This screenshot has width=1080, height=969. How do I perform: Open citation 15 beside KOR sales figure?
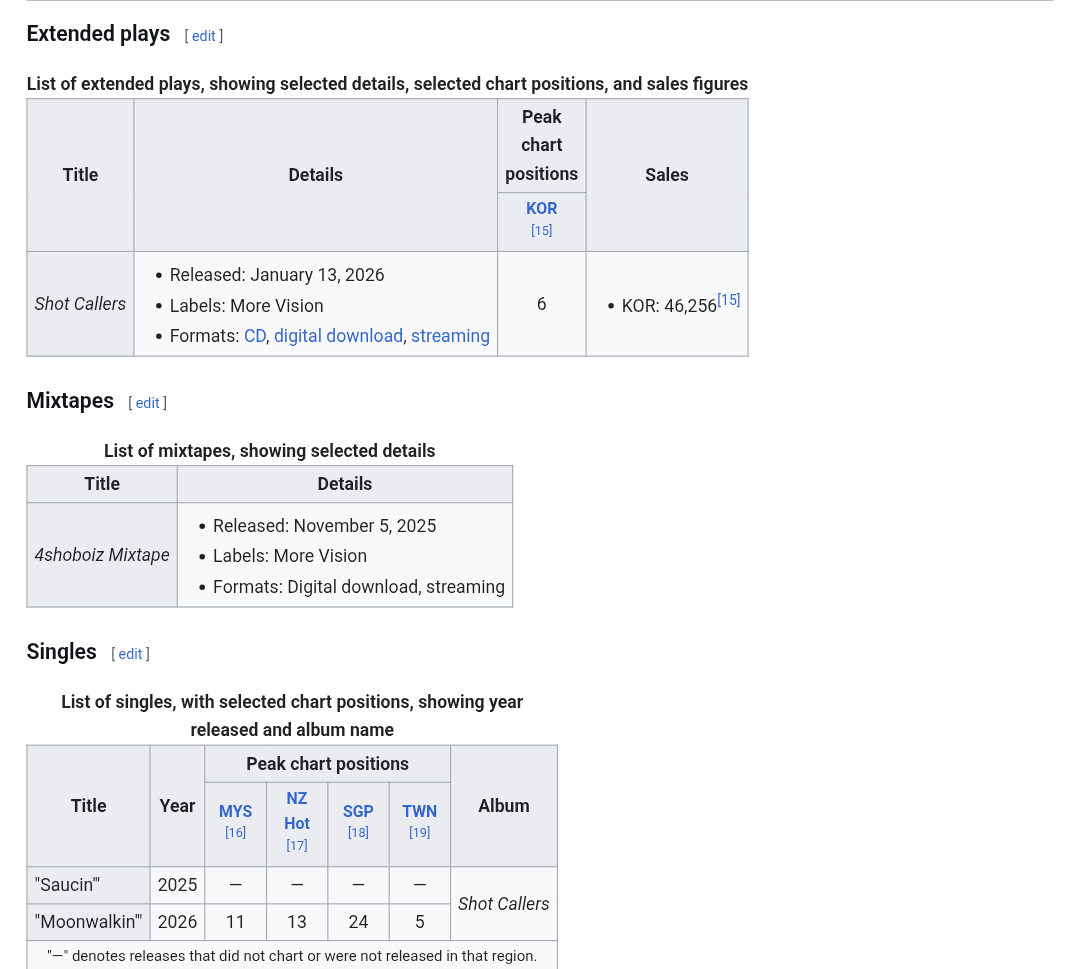pos(729,300)
